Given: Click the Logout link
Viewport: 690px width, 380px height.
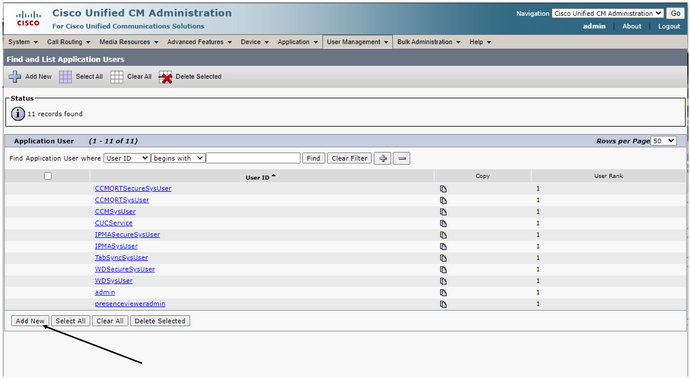Looking at the screenshot, I should [669, 26].
